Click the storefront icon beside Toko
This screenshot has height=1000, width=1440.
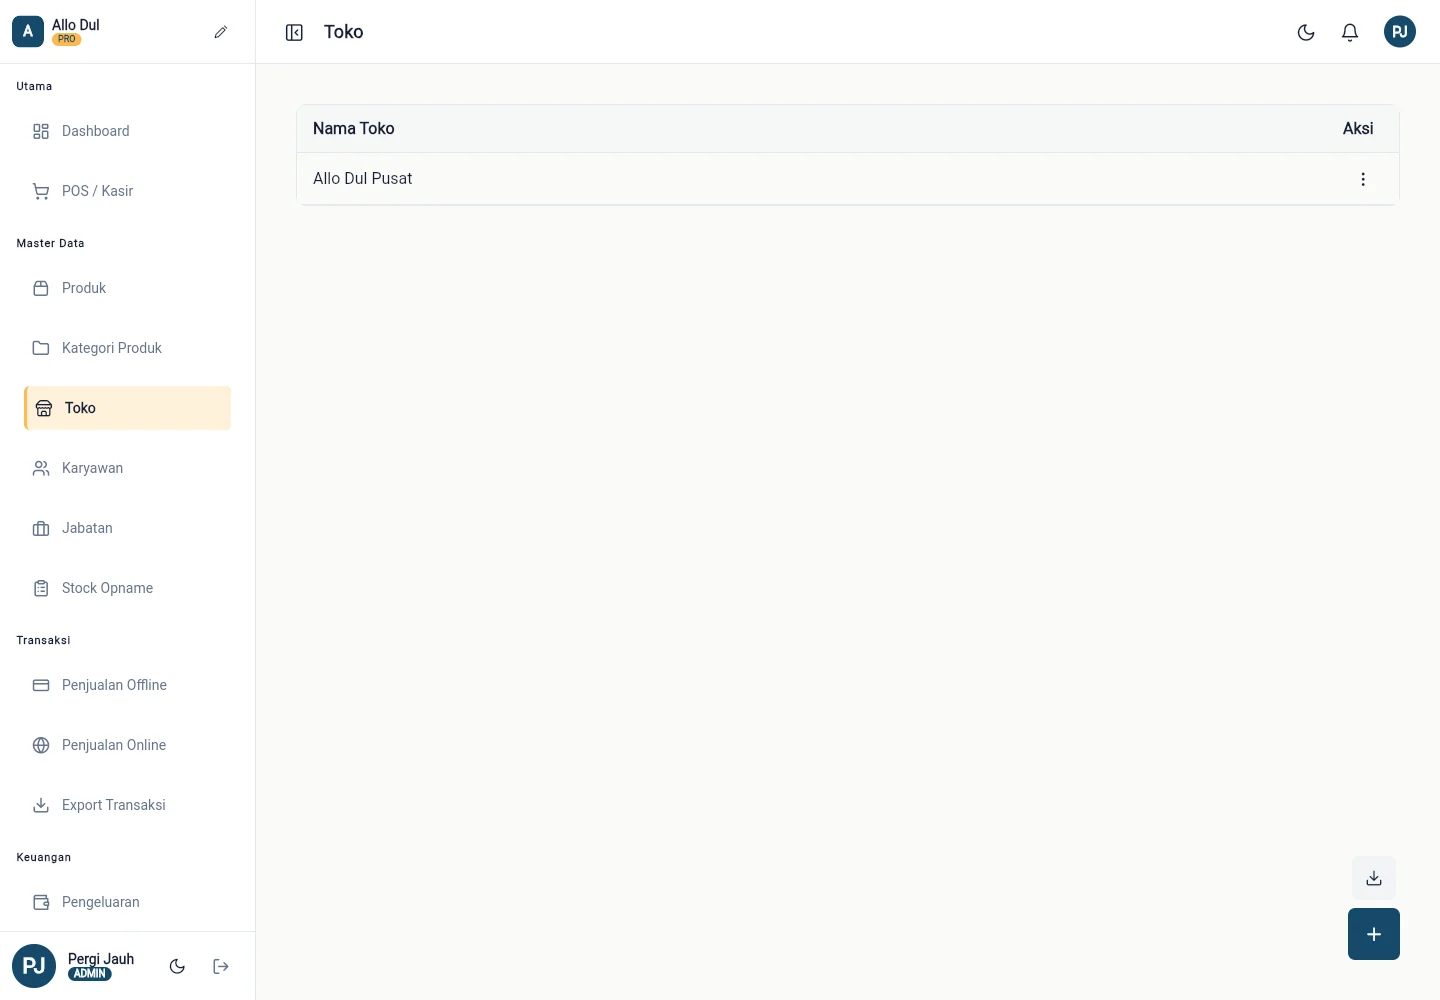click(x=44, y=408)
